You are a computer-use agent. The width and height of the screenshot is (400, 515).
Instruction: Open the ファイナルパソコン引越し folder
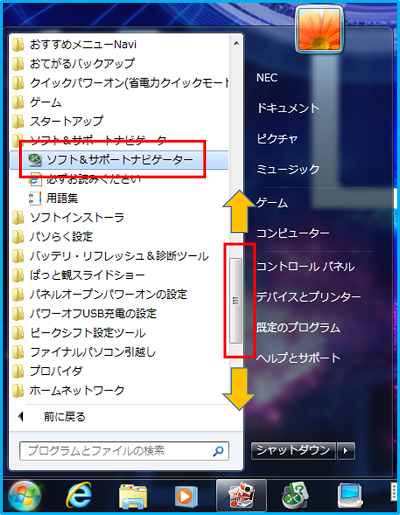[85, 352]
